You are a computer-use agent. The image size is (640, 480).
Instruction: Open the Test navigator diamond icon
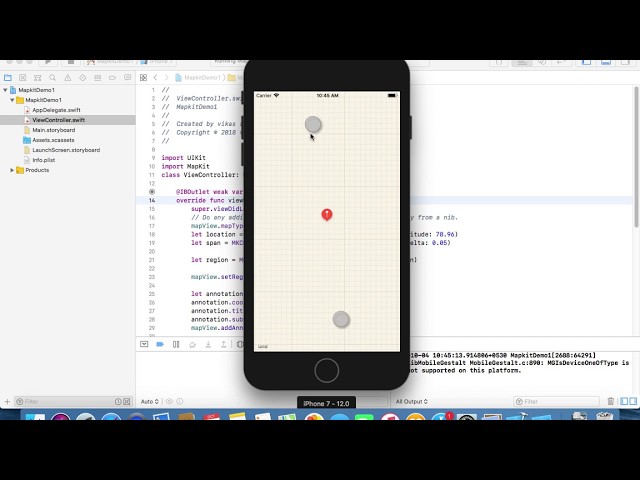[x=82, y=78]
